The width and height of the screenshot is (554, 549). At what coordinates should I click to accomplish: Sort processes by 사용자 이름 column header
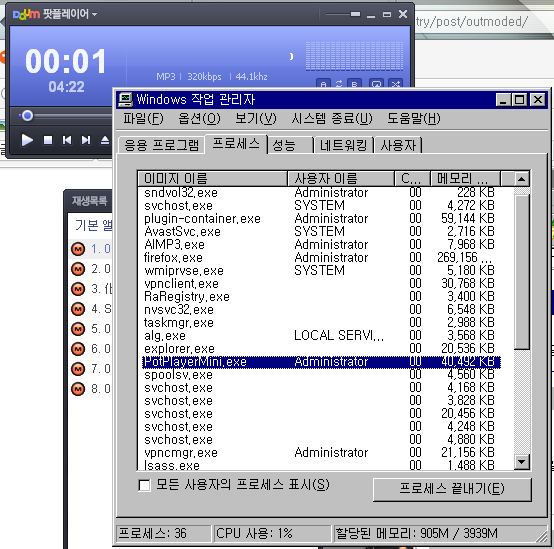pos(341,178)
